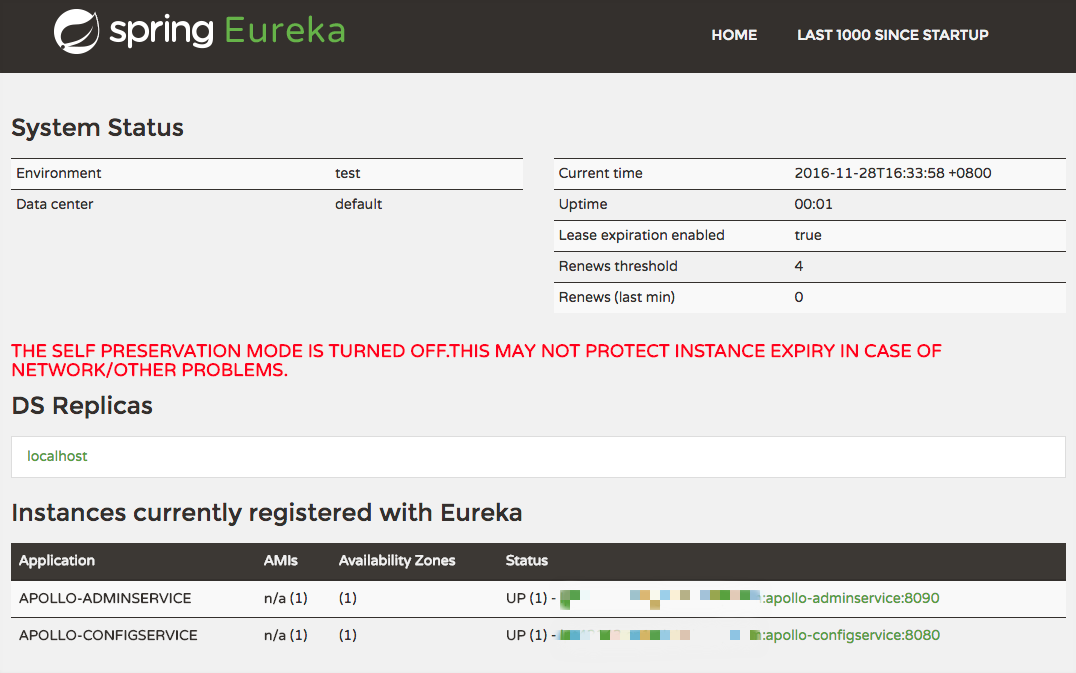The height and width of the screenshot is (673, 1076).
Task: Open LAST 1000 SINCE STARTUP page
Action: coord(892,35)
